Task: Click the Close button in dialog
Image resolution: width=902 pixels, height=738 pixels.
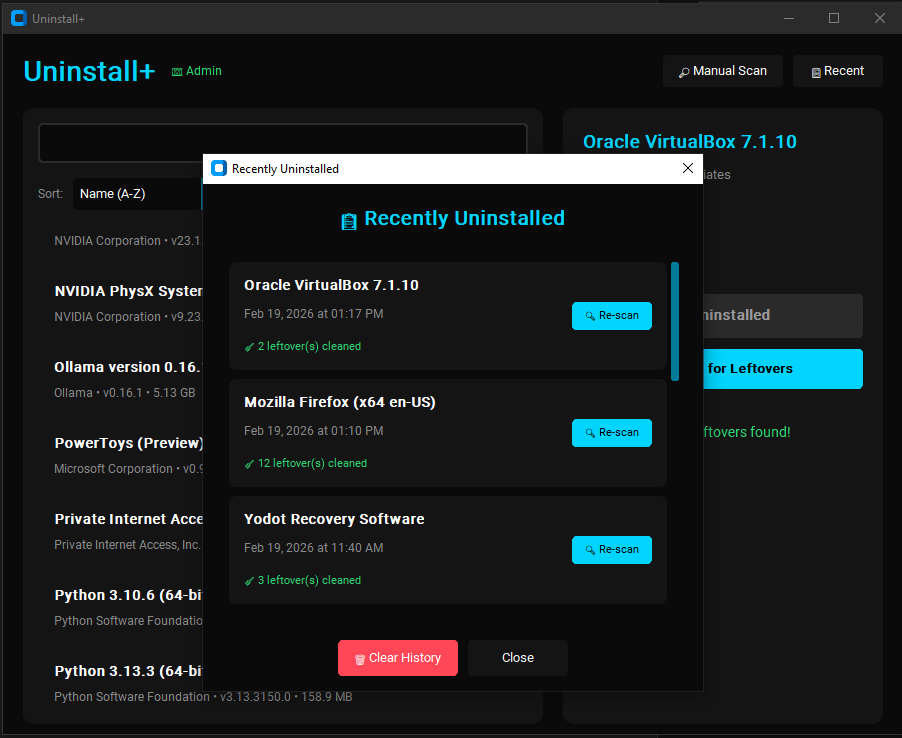Action: [518, 658]
